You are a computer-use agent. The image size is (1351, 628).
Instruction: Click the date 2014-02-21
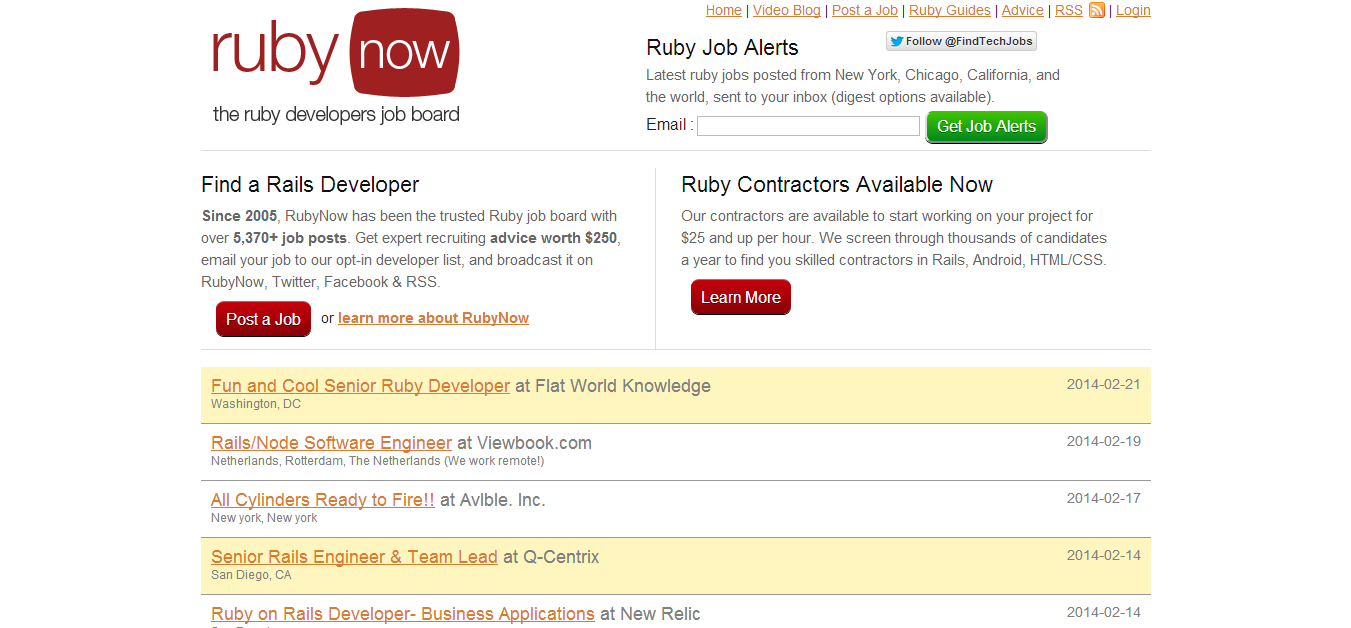click(x=1104, y=384)
